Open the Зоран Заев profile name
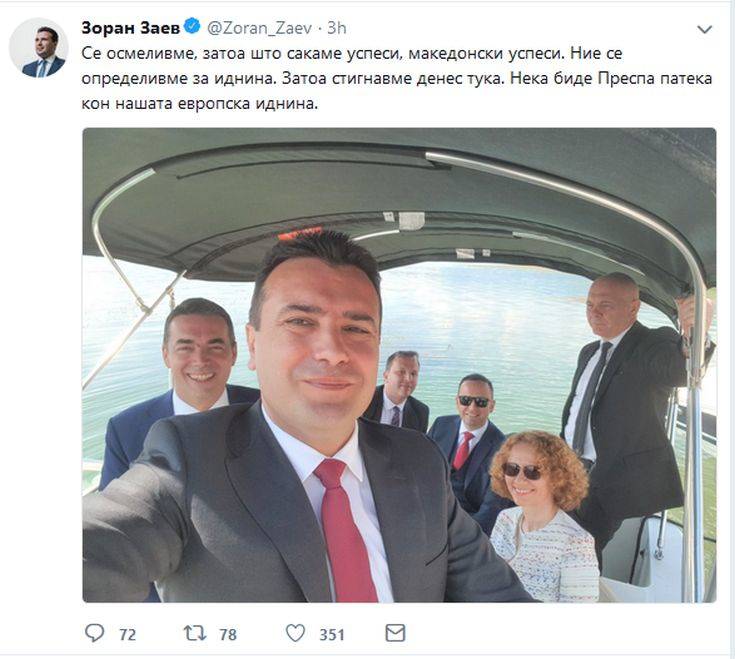The height and width of the screenshot is (659, 735). (130, 28)
